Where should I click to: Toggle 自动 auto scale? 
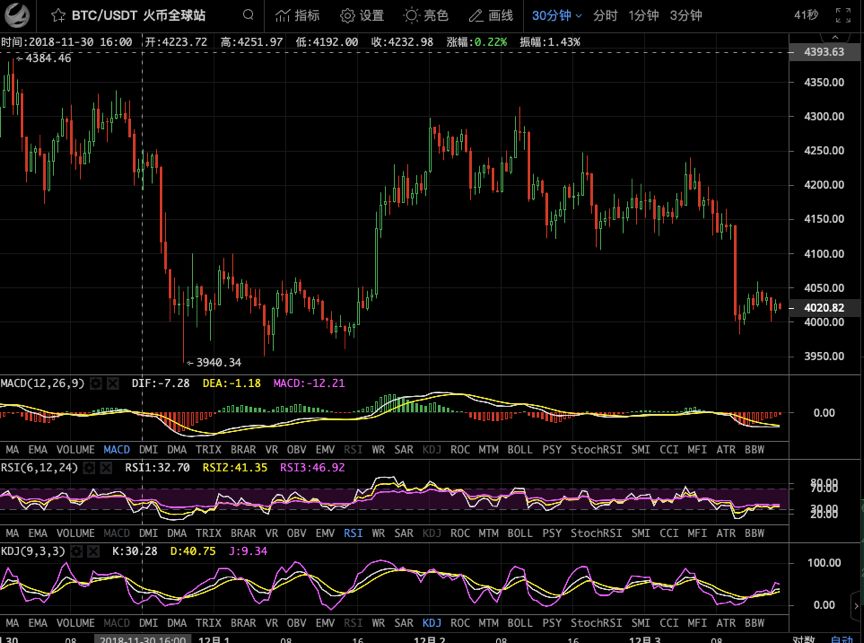click(x=841, y=638)
